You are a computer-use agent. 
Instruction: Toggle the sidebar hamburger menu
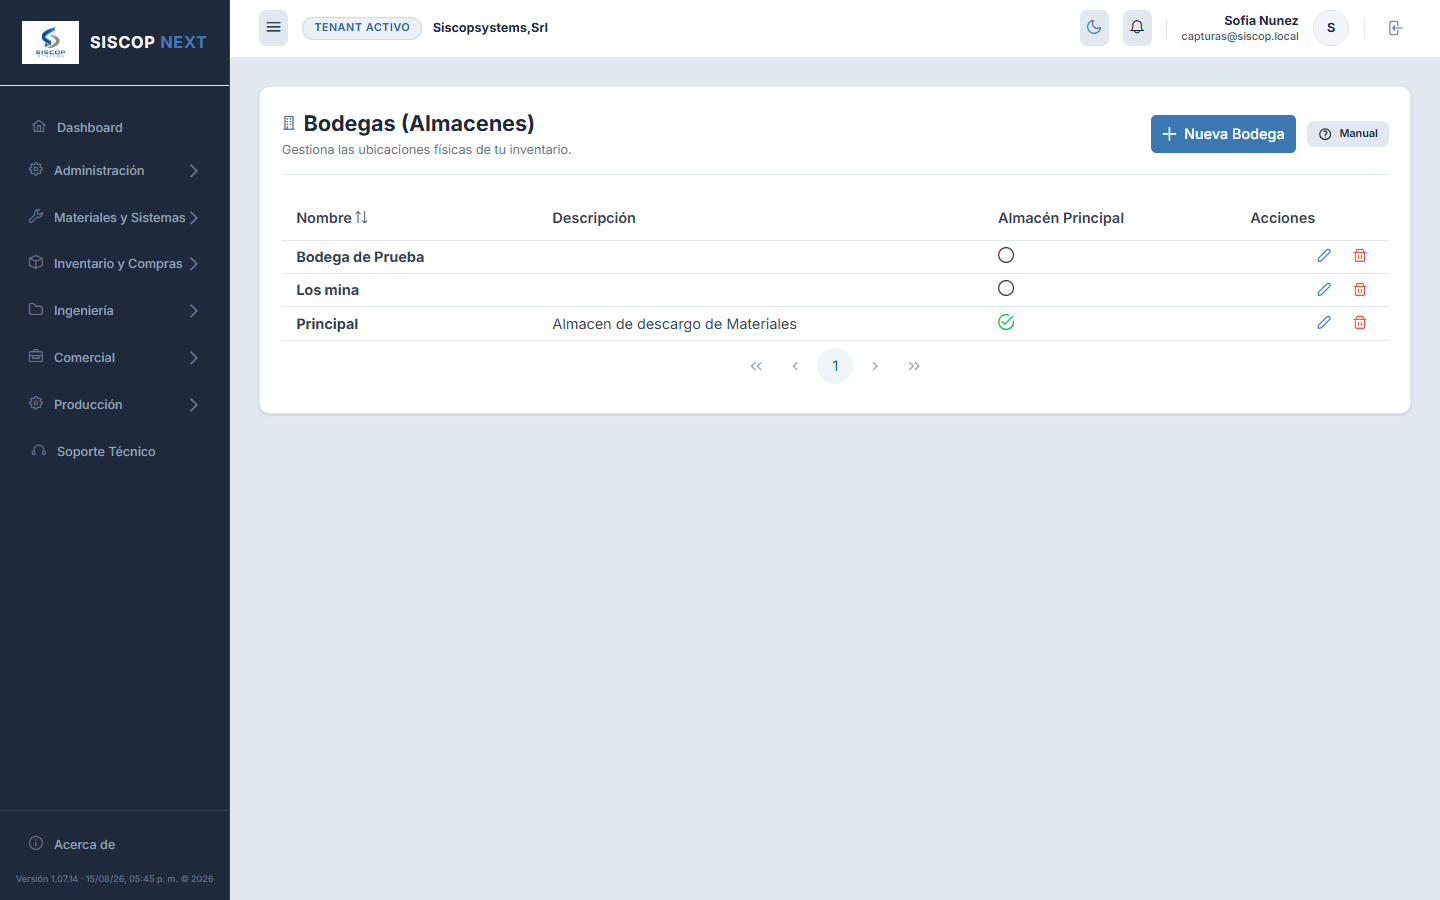[x=273, y=28]
